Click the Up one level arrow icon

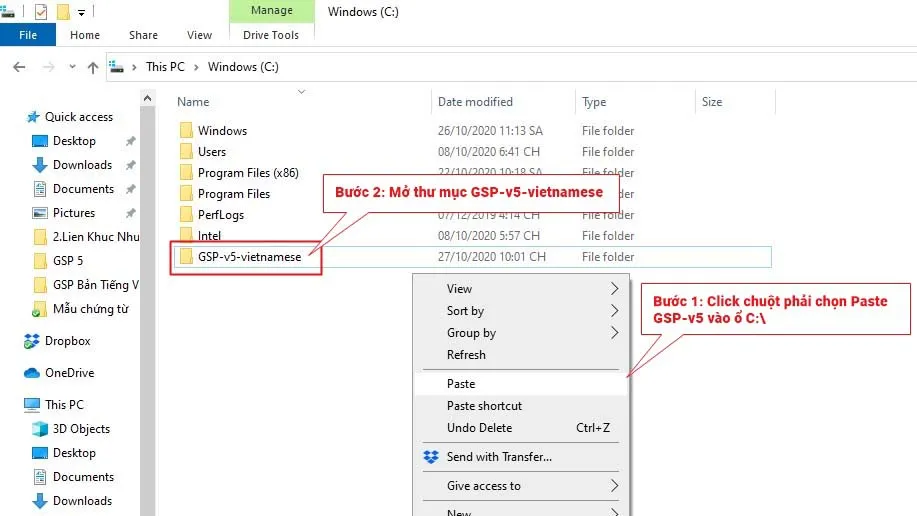tap(93, 67)
